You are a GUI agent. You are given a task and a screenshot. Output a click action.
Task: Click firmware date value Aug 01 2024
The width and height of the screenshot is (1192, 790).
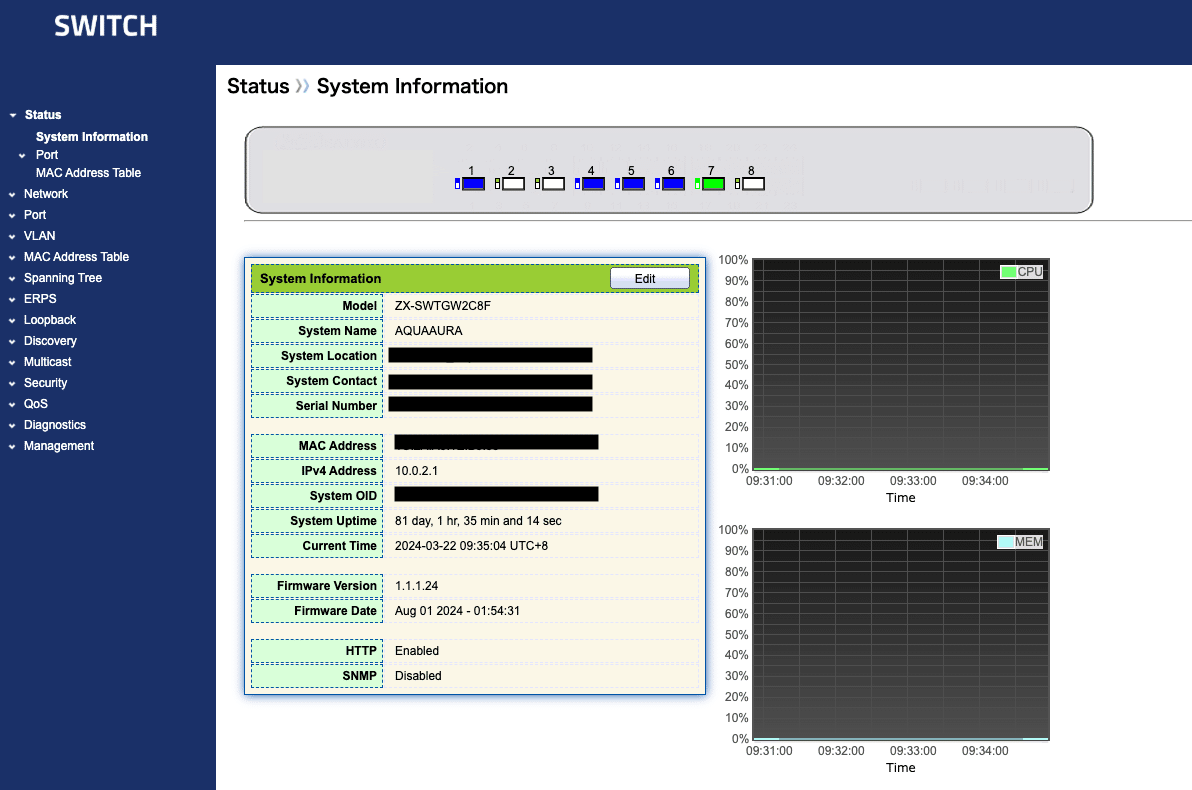(x=458, y=611)
